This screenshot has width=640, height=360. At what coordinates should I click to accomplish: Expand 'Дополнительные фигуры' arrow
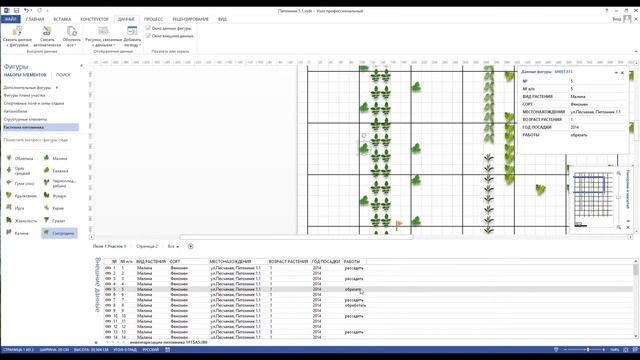(x=57, y=87)
